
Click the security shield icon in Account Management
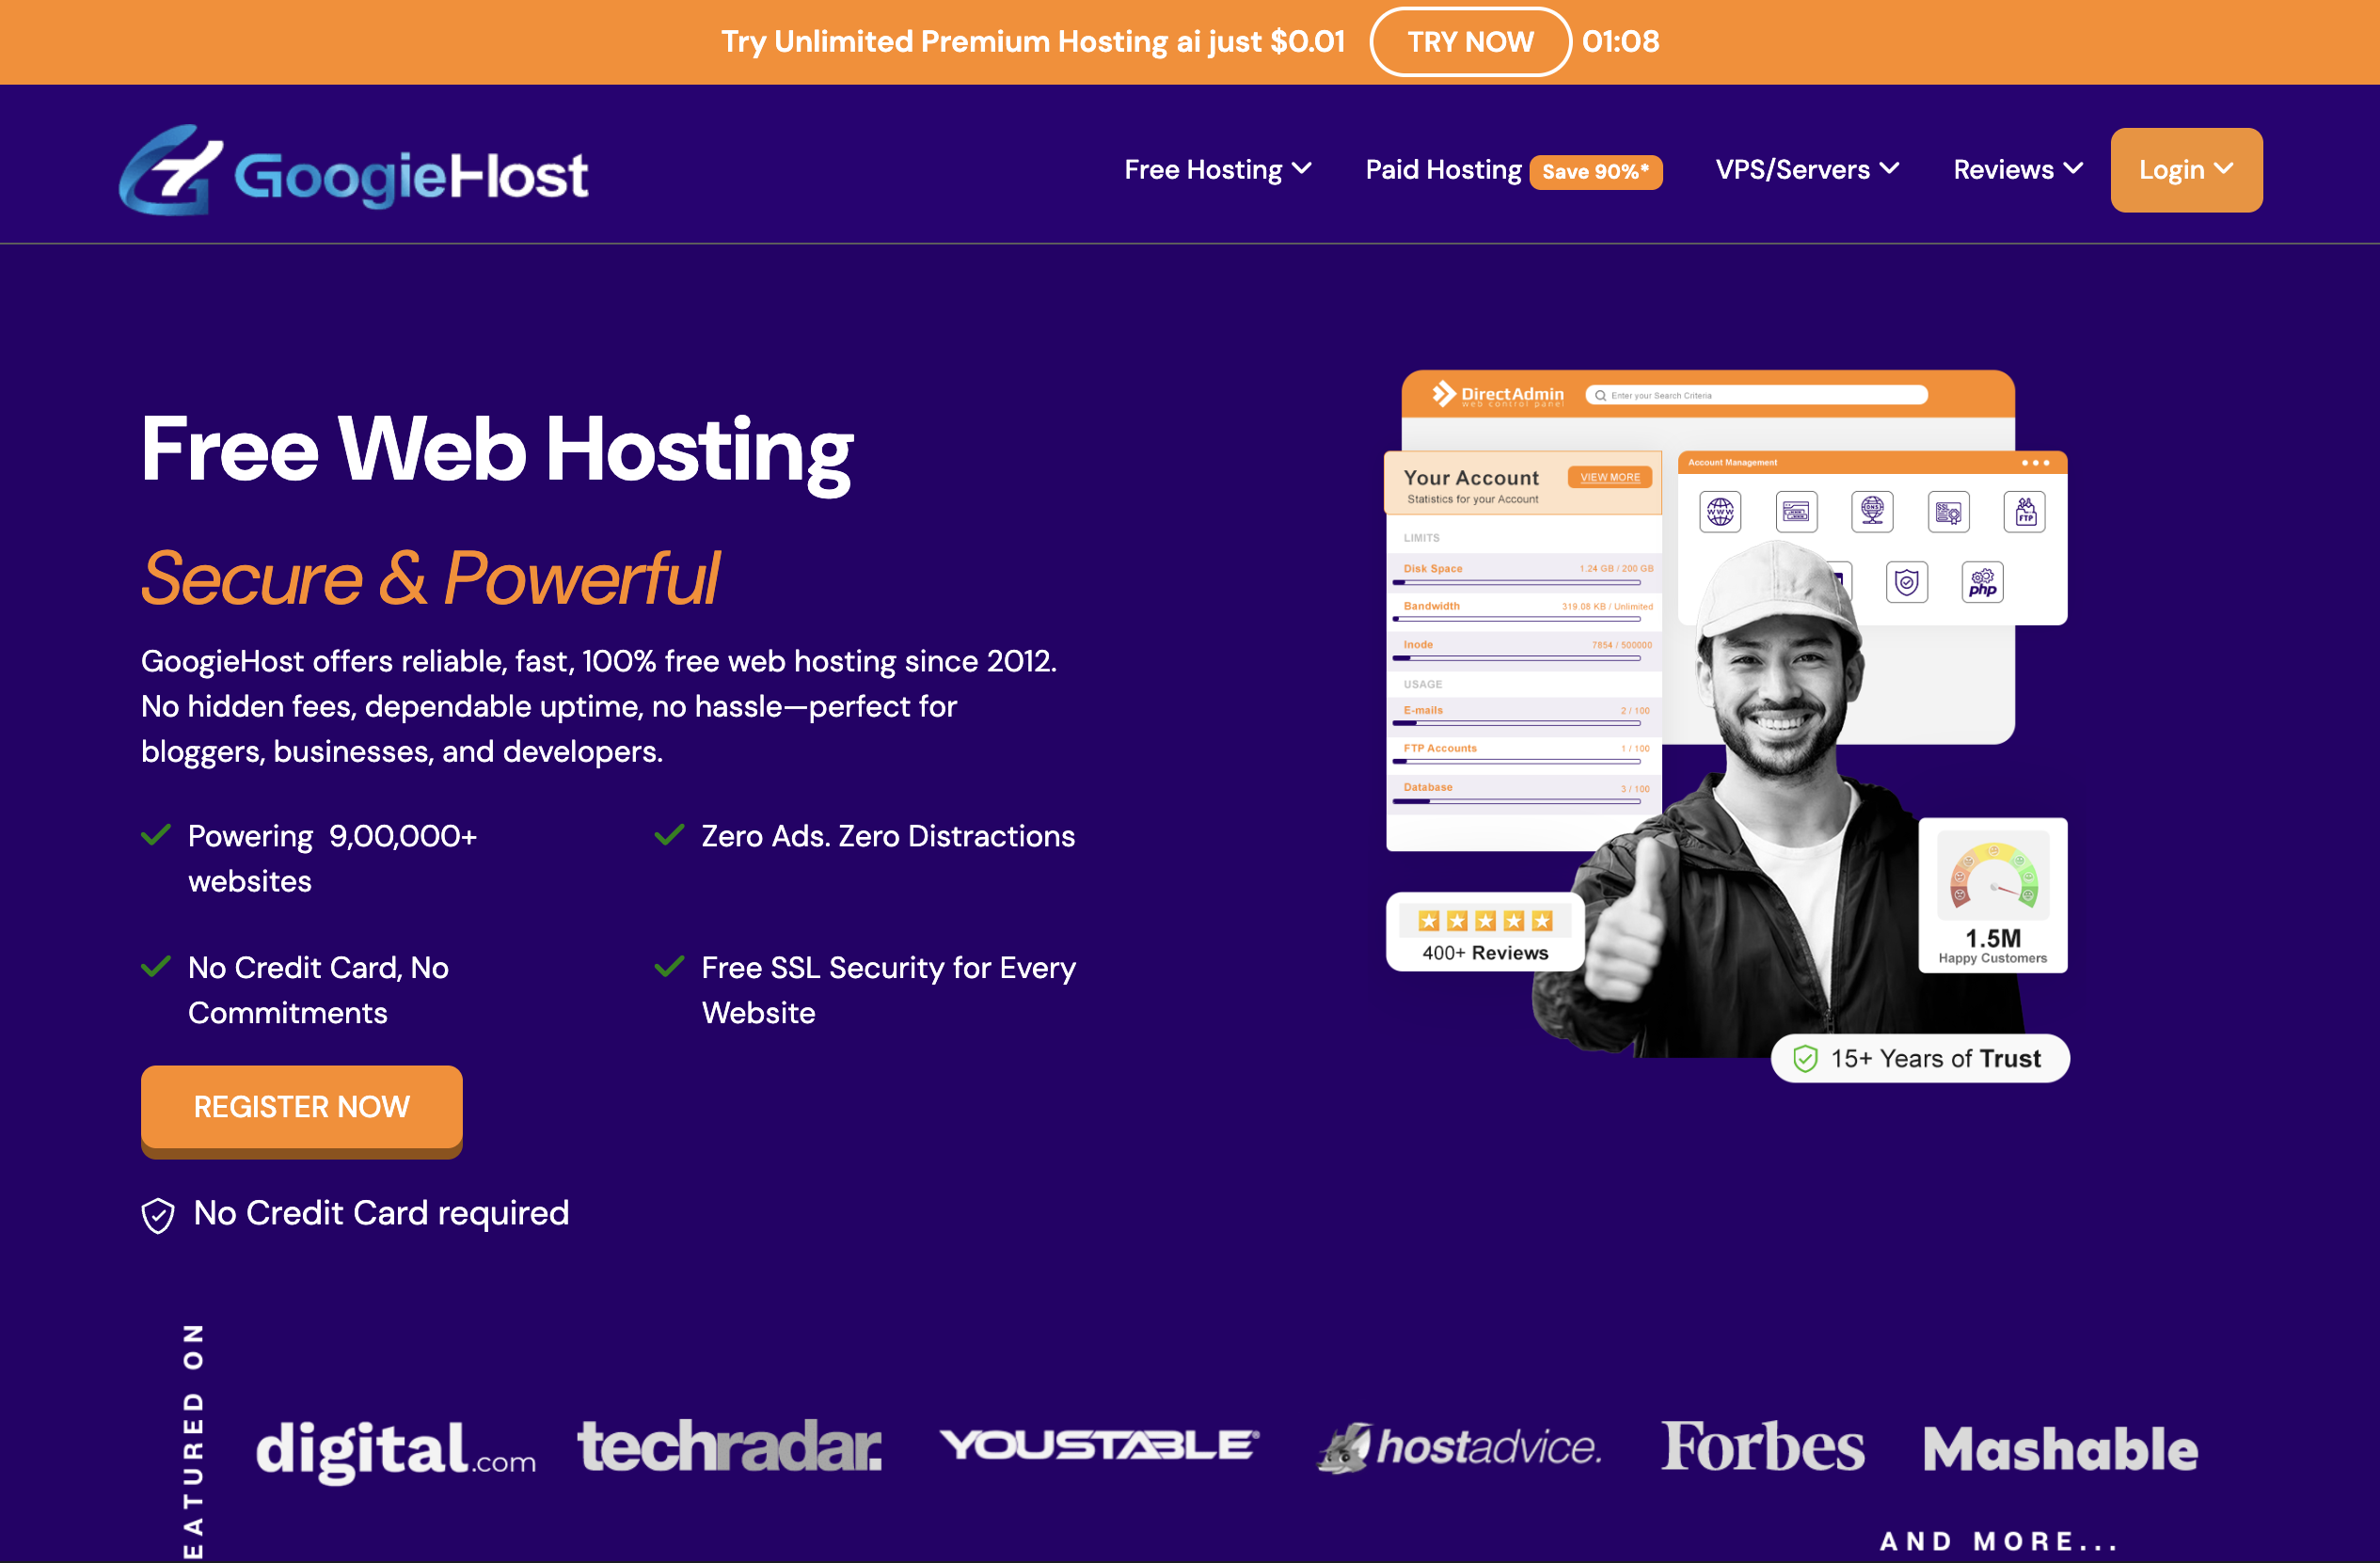1907,582
